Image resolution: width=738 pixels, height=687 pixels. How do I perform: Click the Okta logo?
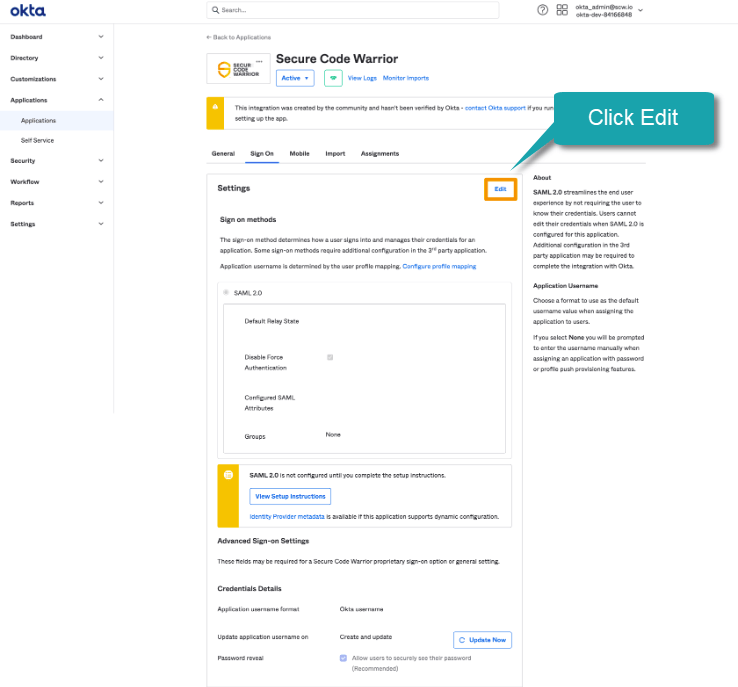pos(28,10)
